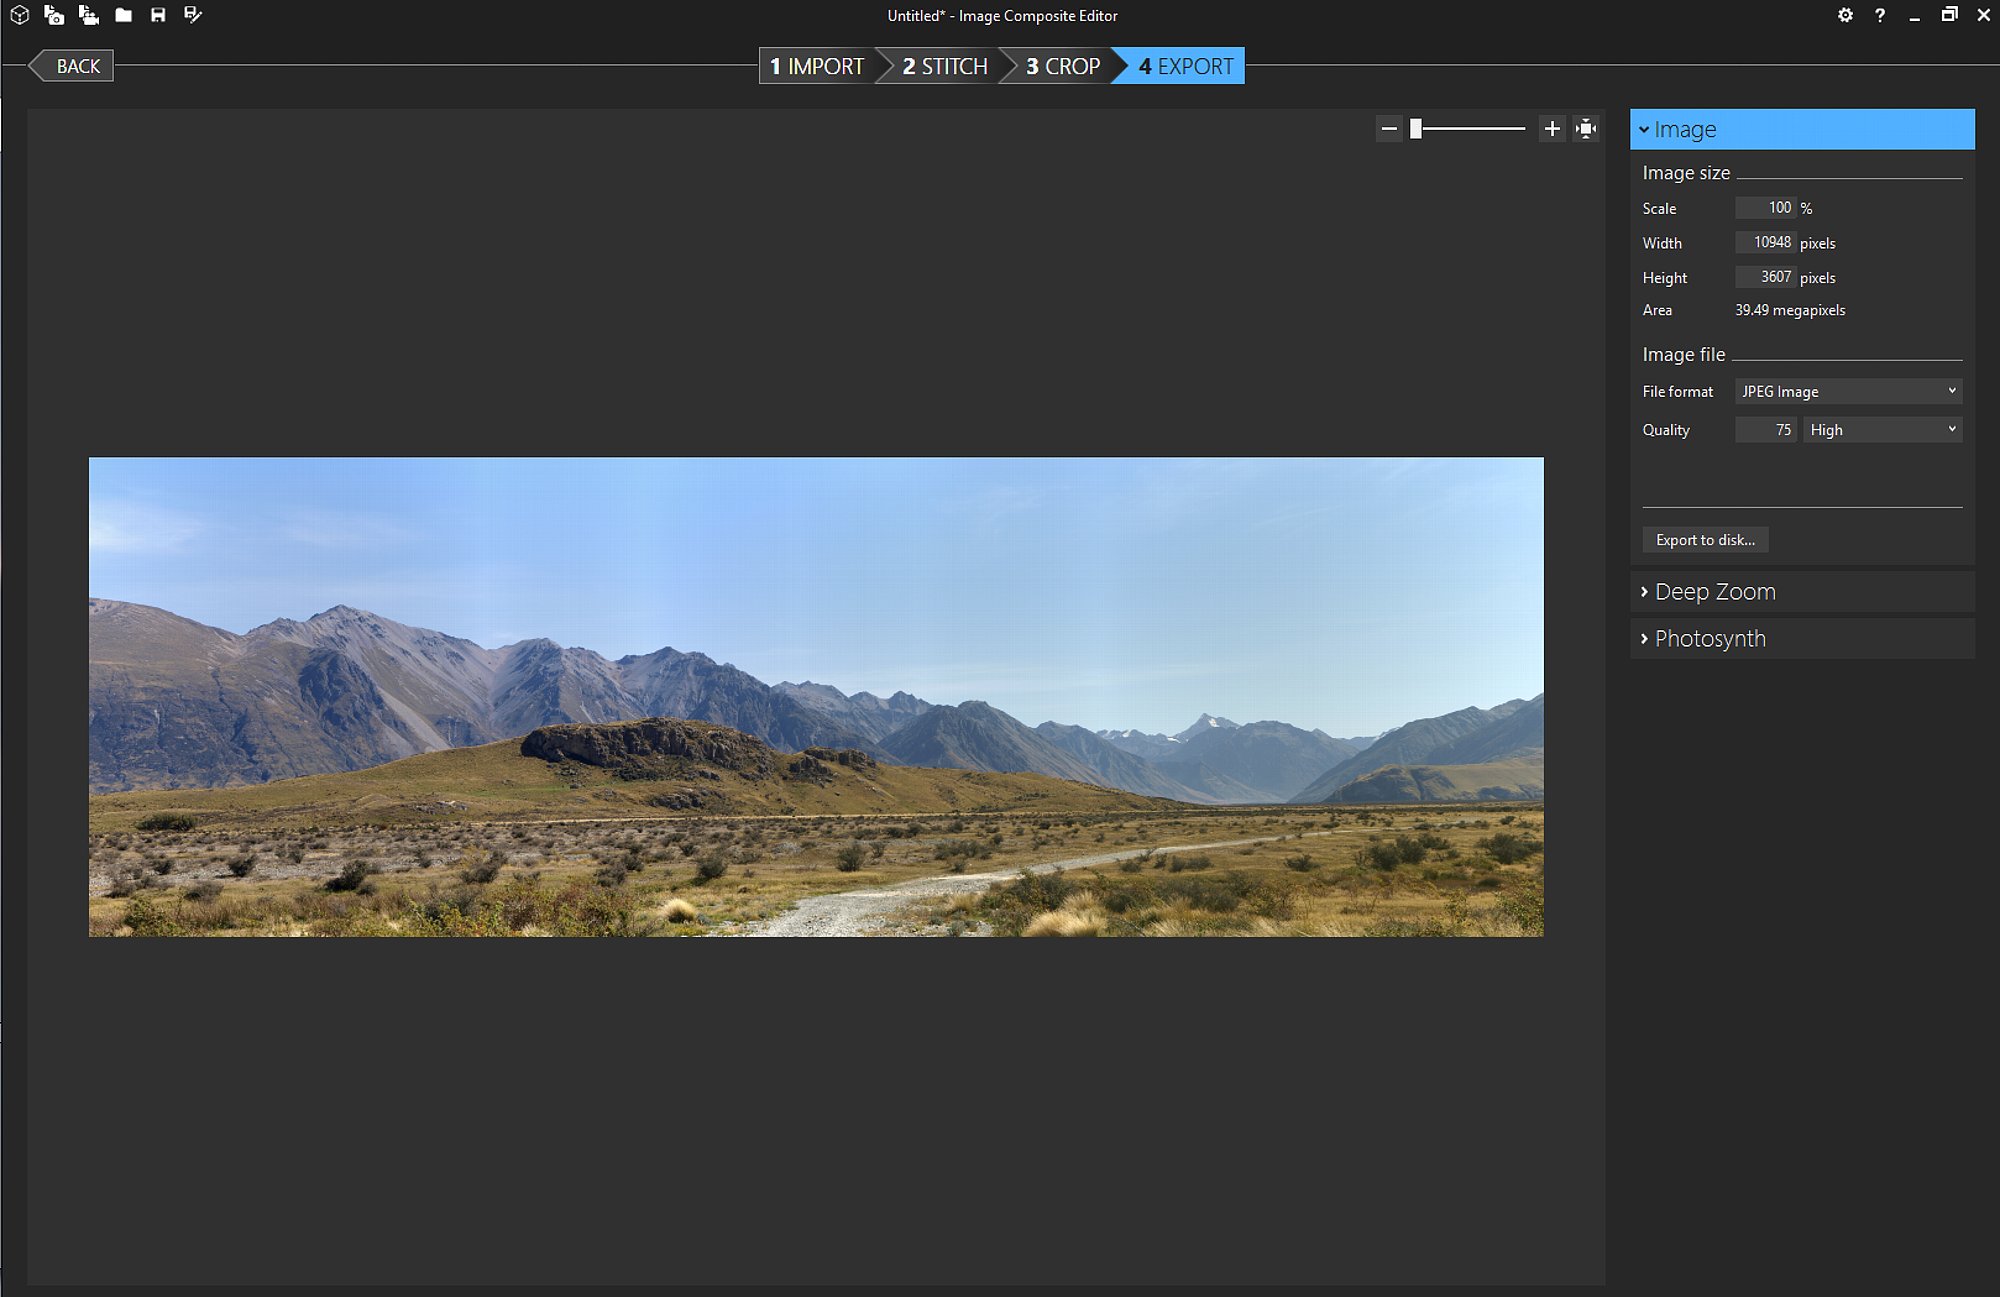Click the zoom slider handle

(x=1416, y=128)
